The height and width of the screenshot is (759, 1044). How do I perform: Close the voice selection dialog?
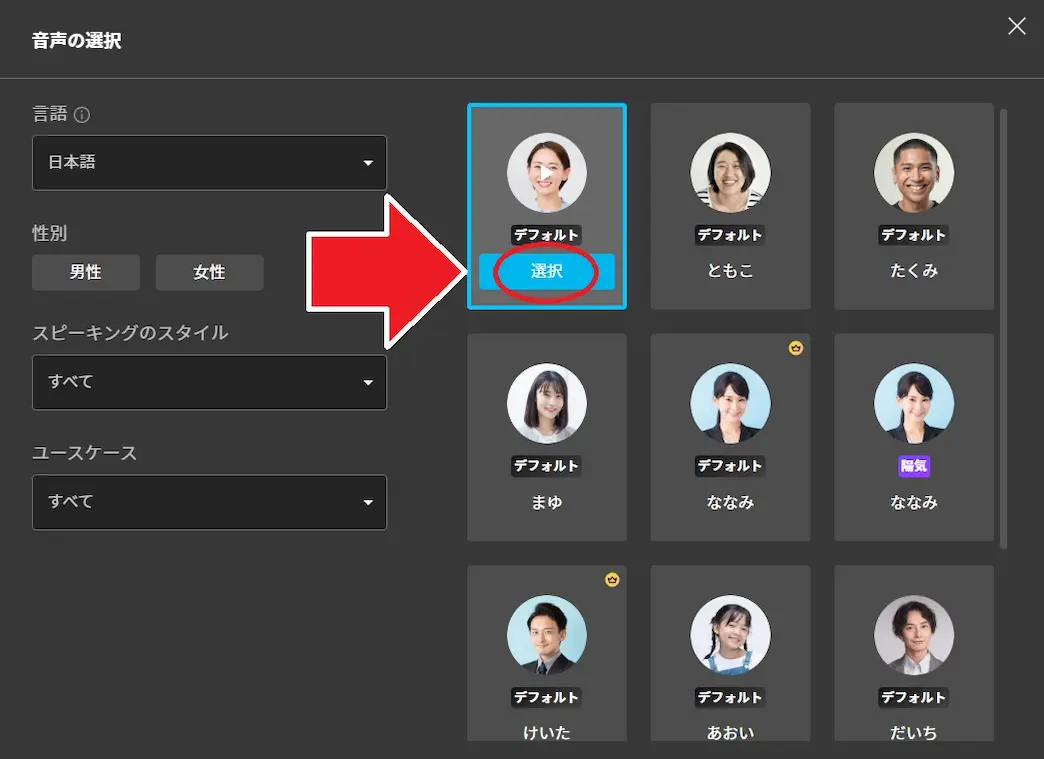click(1016, 26)
